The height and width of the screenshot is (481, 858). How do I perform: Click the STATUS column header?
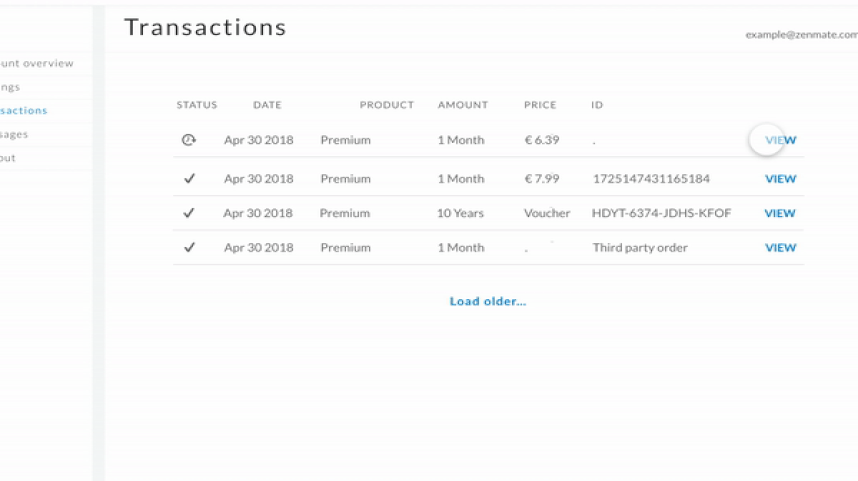[x=196, y=105]
